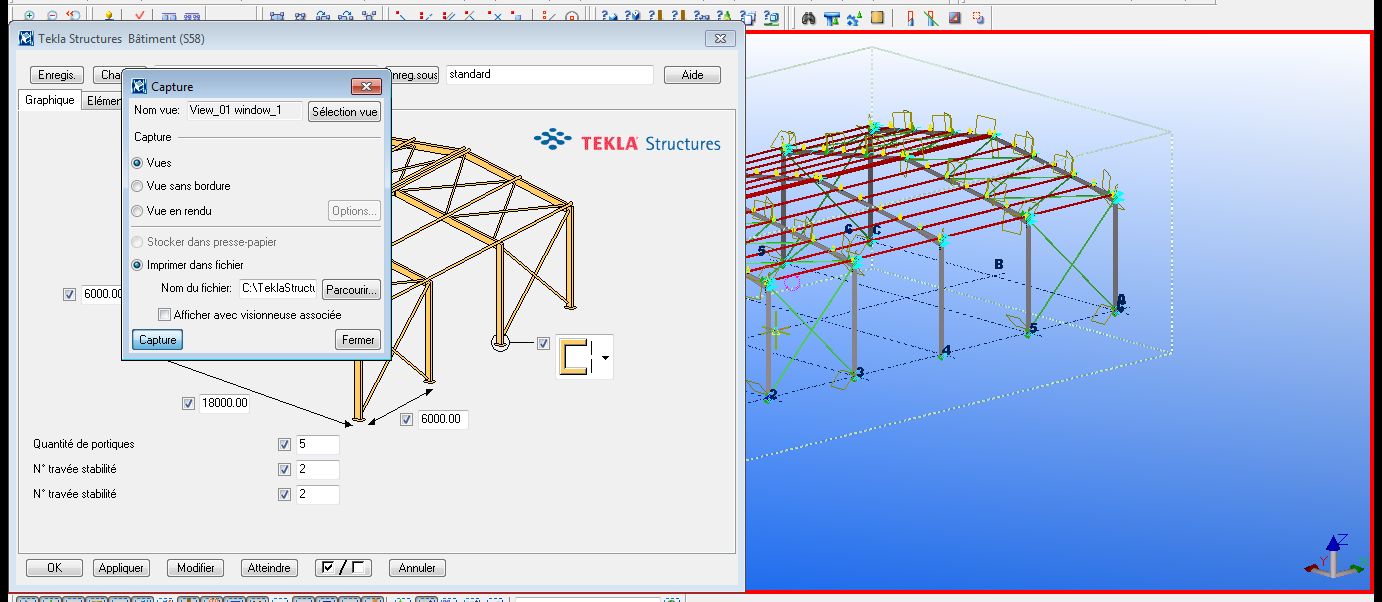Toggle checkbox beside the profile shape selector
Image resolution: width=1382 pixels, height=602 pixels.
pyautogui.click(x=543, y=343)
